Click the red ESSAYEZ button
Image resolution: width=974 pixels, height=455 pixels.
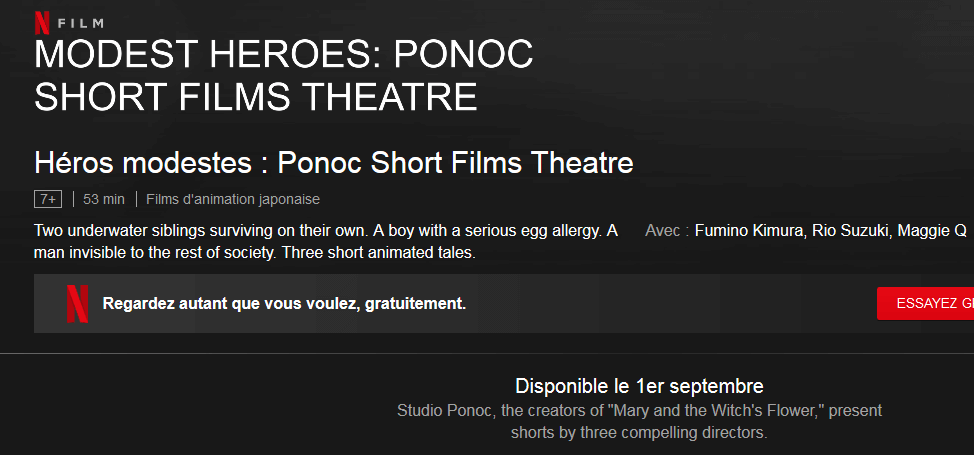click(x=926, y=303)
